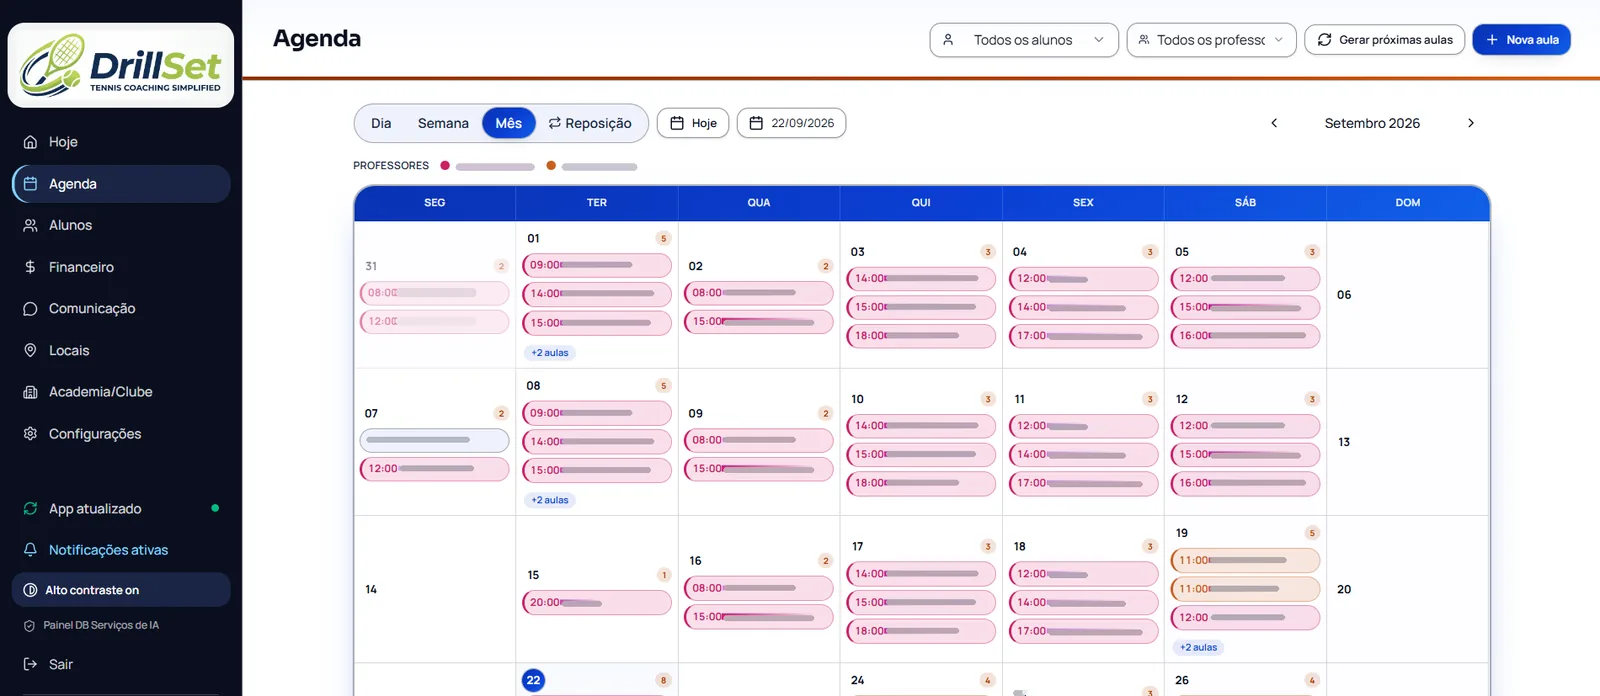Switch to Semana view tab
This screenshot has width=1600, height=696.
point(443,123)
